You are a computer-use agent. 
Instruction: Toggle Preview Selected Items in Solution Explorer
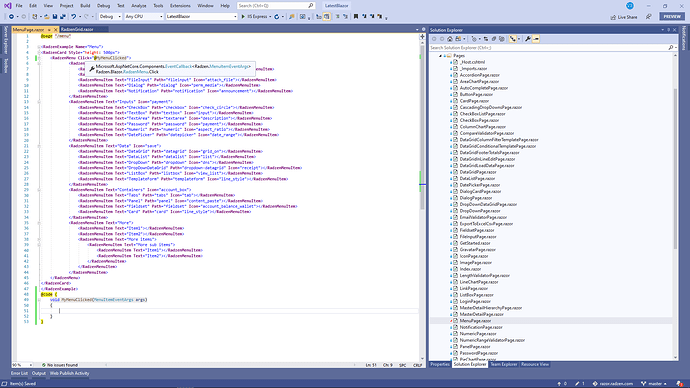click(x=536, y=39)
